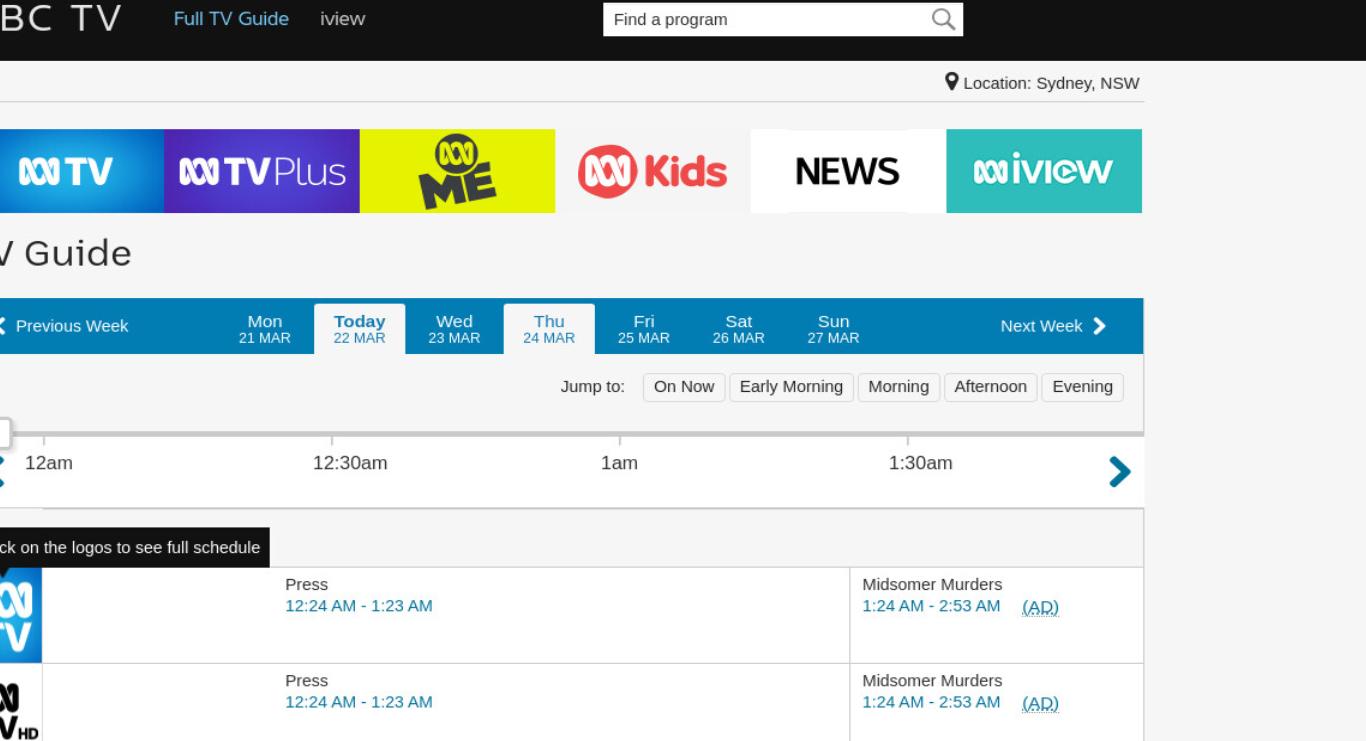Open iview link in header
The height and width of the screenshot is (741, 1366).
[x=342, y=18]
